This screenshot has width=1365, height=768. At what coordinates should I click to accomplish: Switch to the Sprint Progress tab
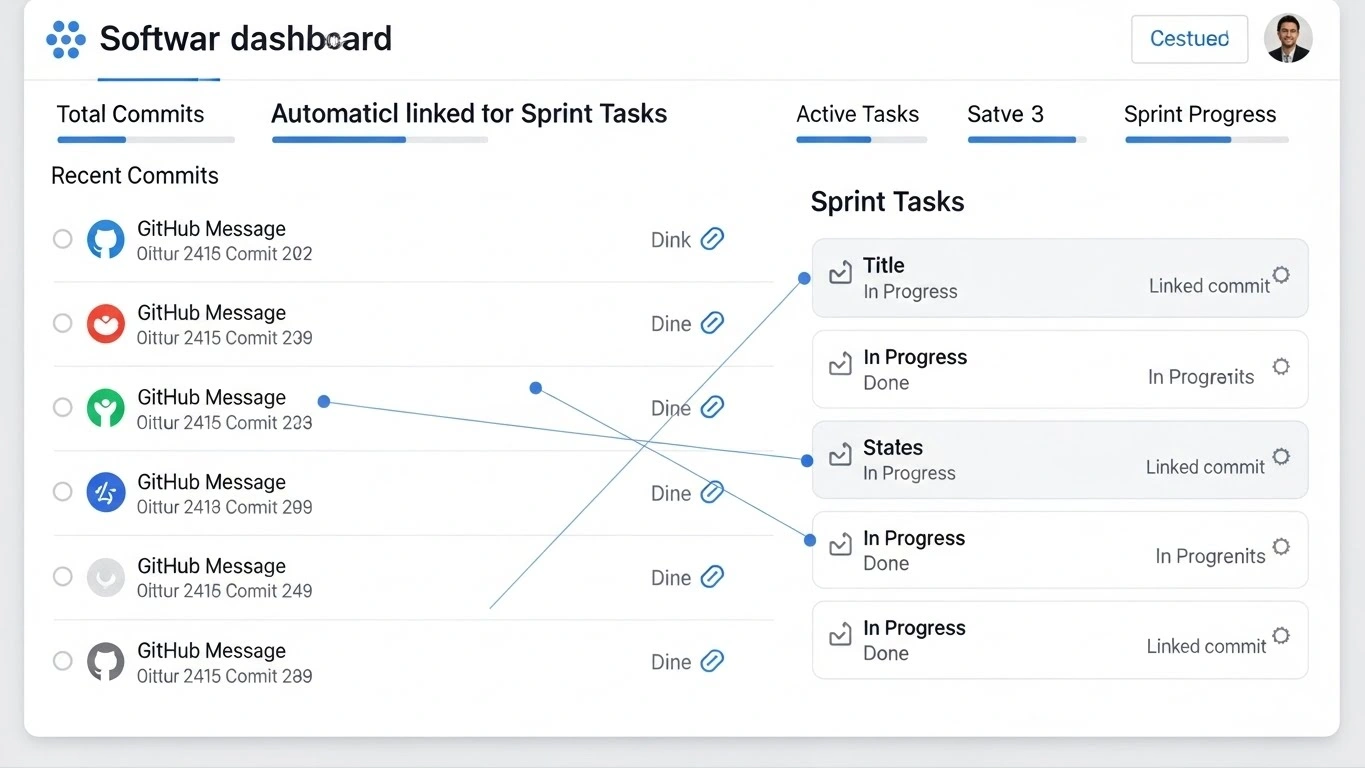(x=1200, y=114)
